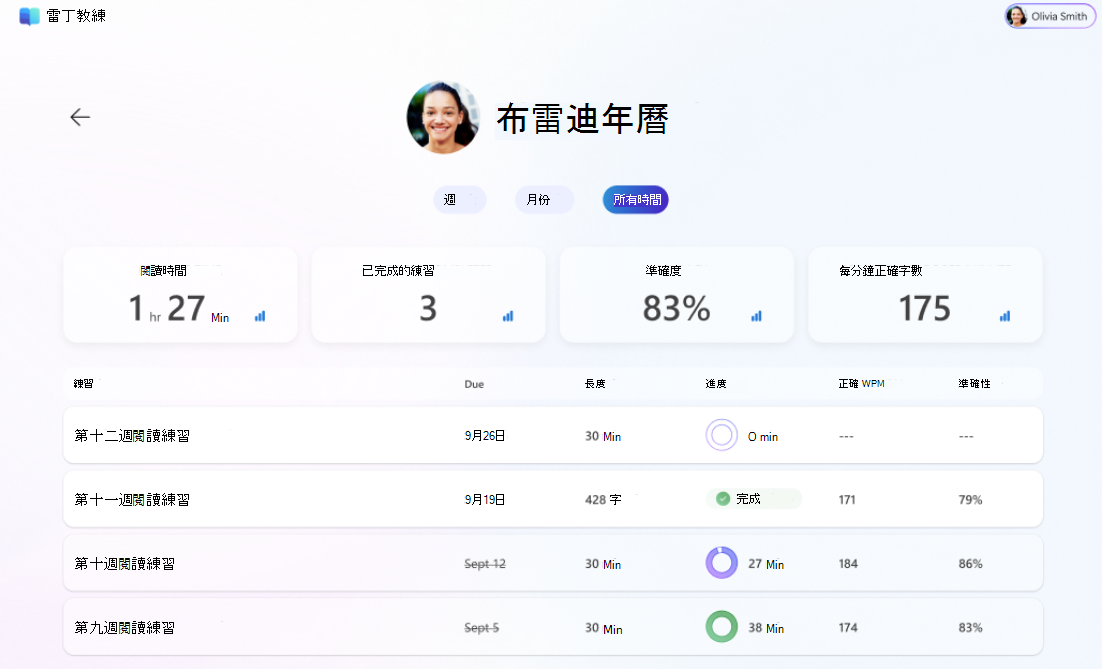Click the struck-through Sept 12 due date

tap(485, 564)
